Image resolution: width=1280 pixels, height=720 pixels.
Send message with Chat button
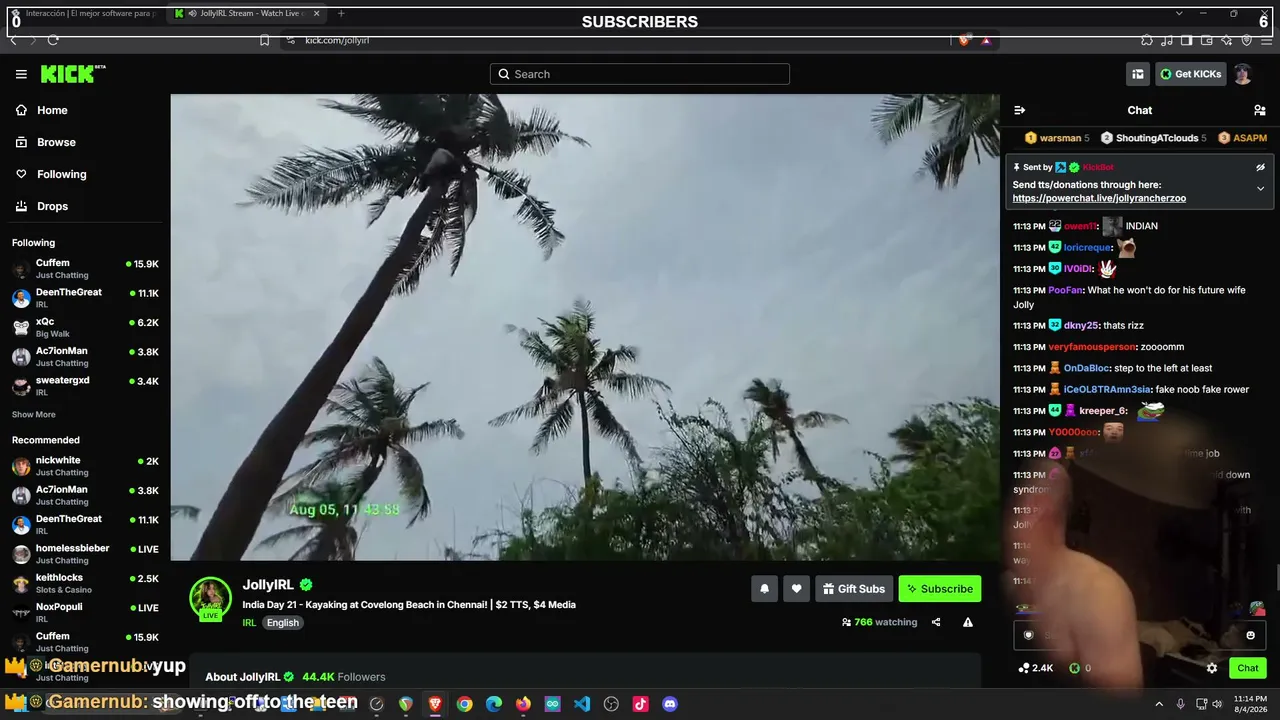click(1247, 668)
